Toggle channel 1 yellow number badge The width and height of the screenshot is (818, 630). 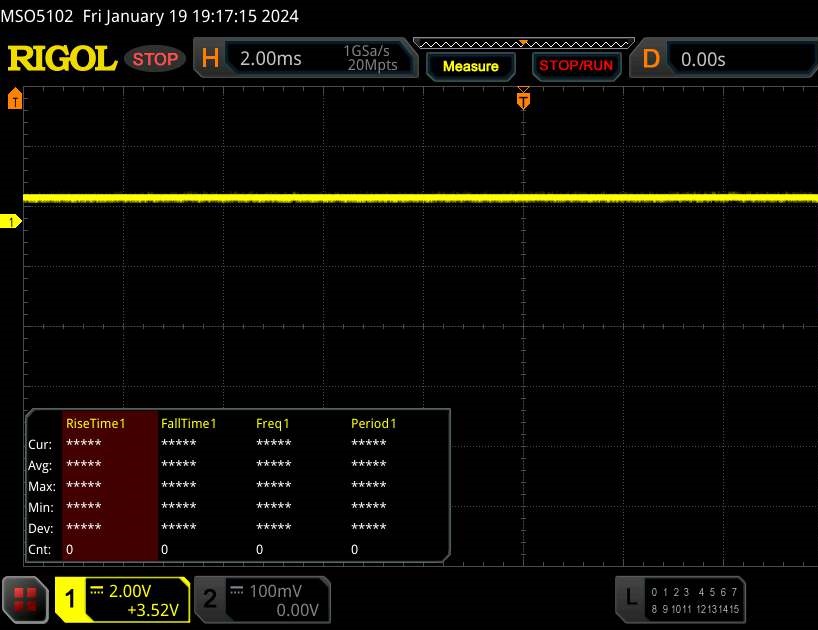tap(70, 599)
